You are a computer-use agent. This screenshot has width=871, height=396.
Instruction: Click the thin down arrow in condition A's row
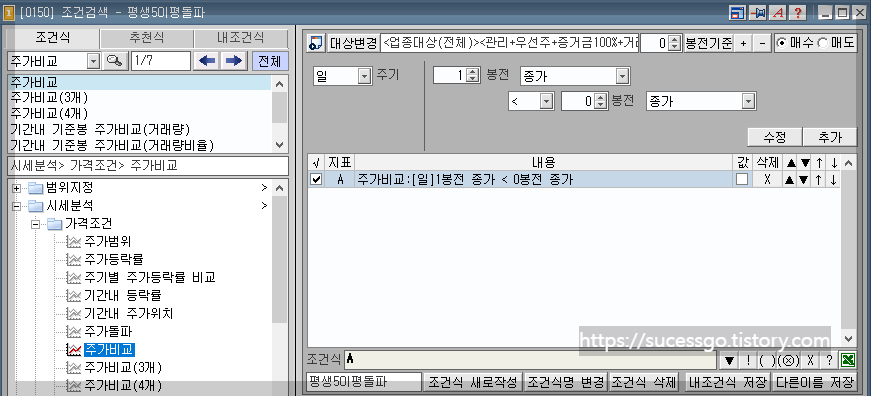(834, 179)
